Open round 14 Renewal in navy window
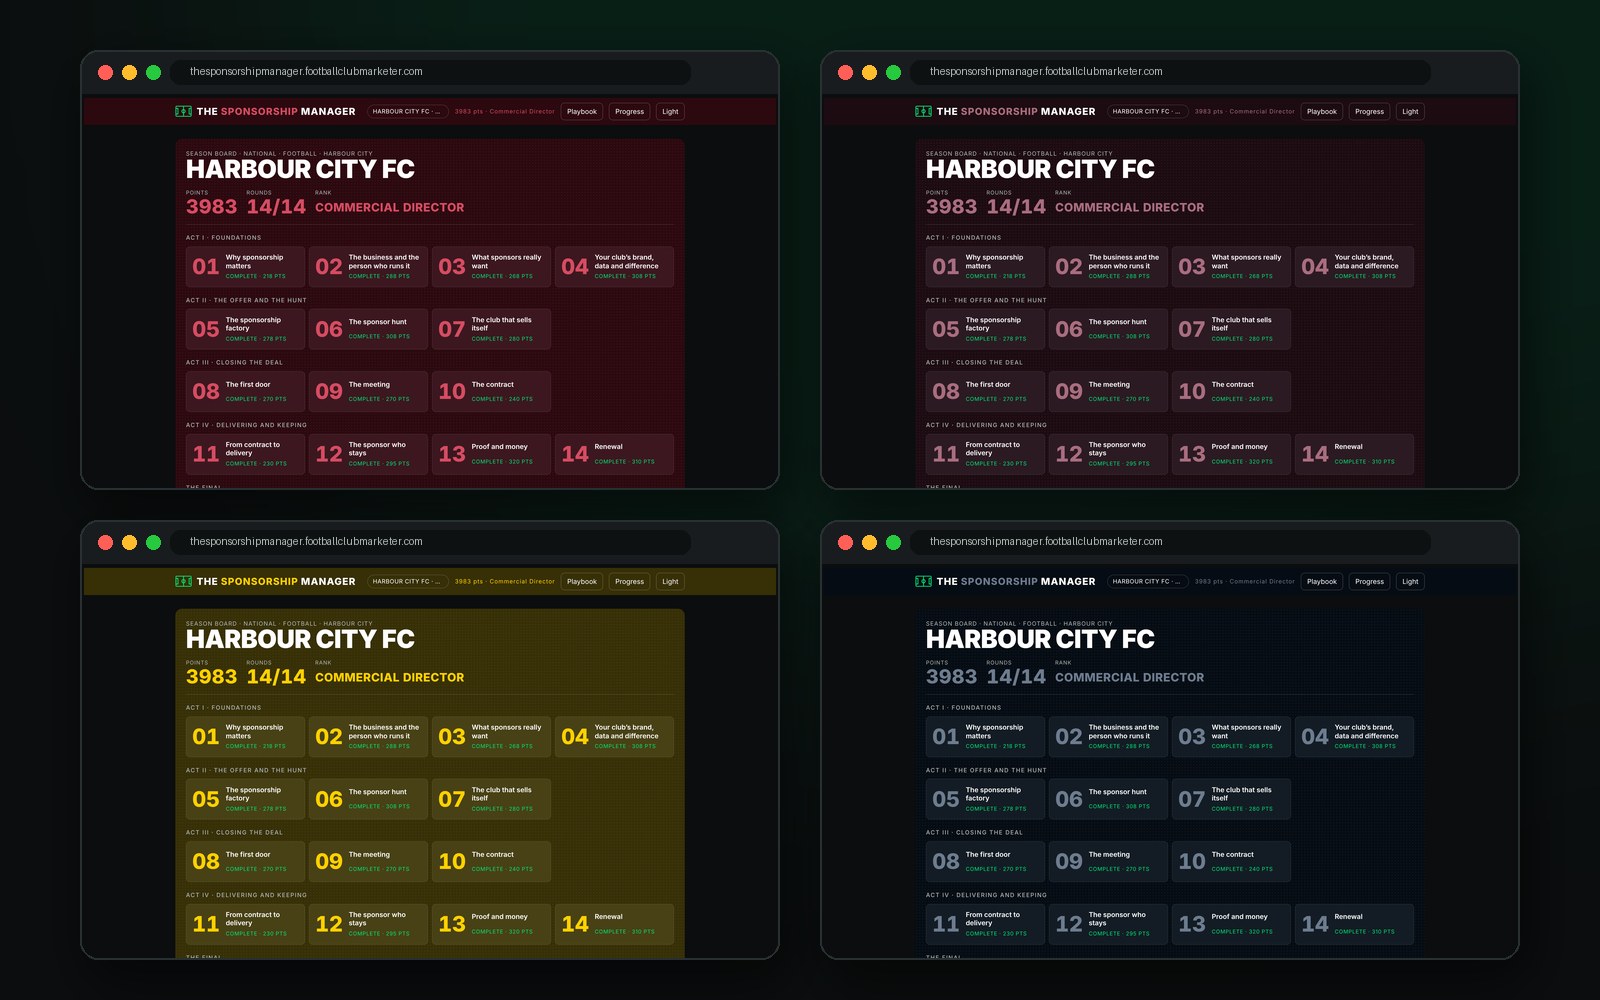Image resolution: width=1600 pixels, height=1000 pixels. (1354, 924)
